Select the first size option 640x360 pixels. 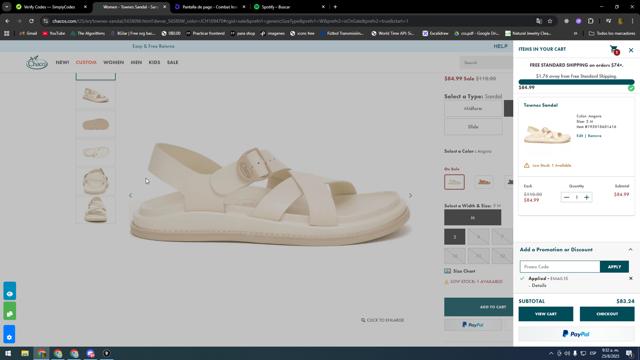[x=455, y=237]
